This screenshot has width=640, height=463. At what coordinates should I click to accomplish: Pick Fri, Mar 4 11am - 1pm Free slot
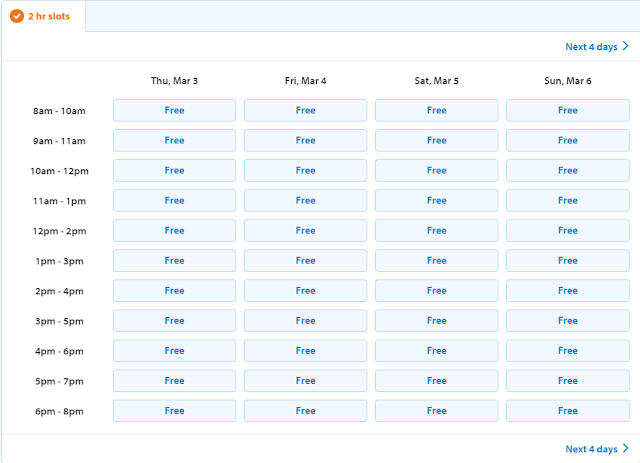click(x=305, y=200)
